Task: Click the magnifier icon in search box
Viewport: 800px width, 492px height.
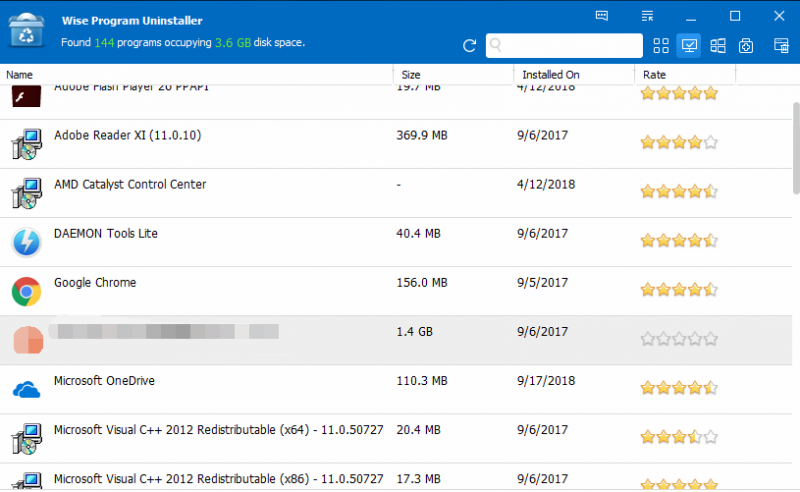Action: pos(495,45)
